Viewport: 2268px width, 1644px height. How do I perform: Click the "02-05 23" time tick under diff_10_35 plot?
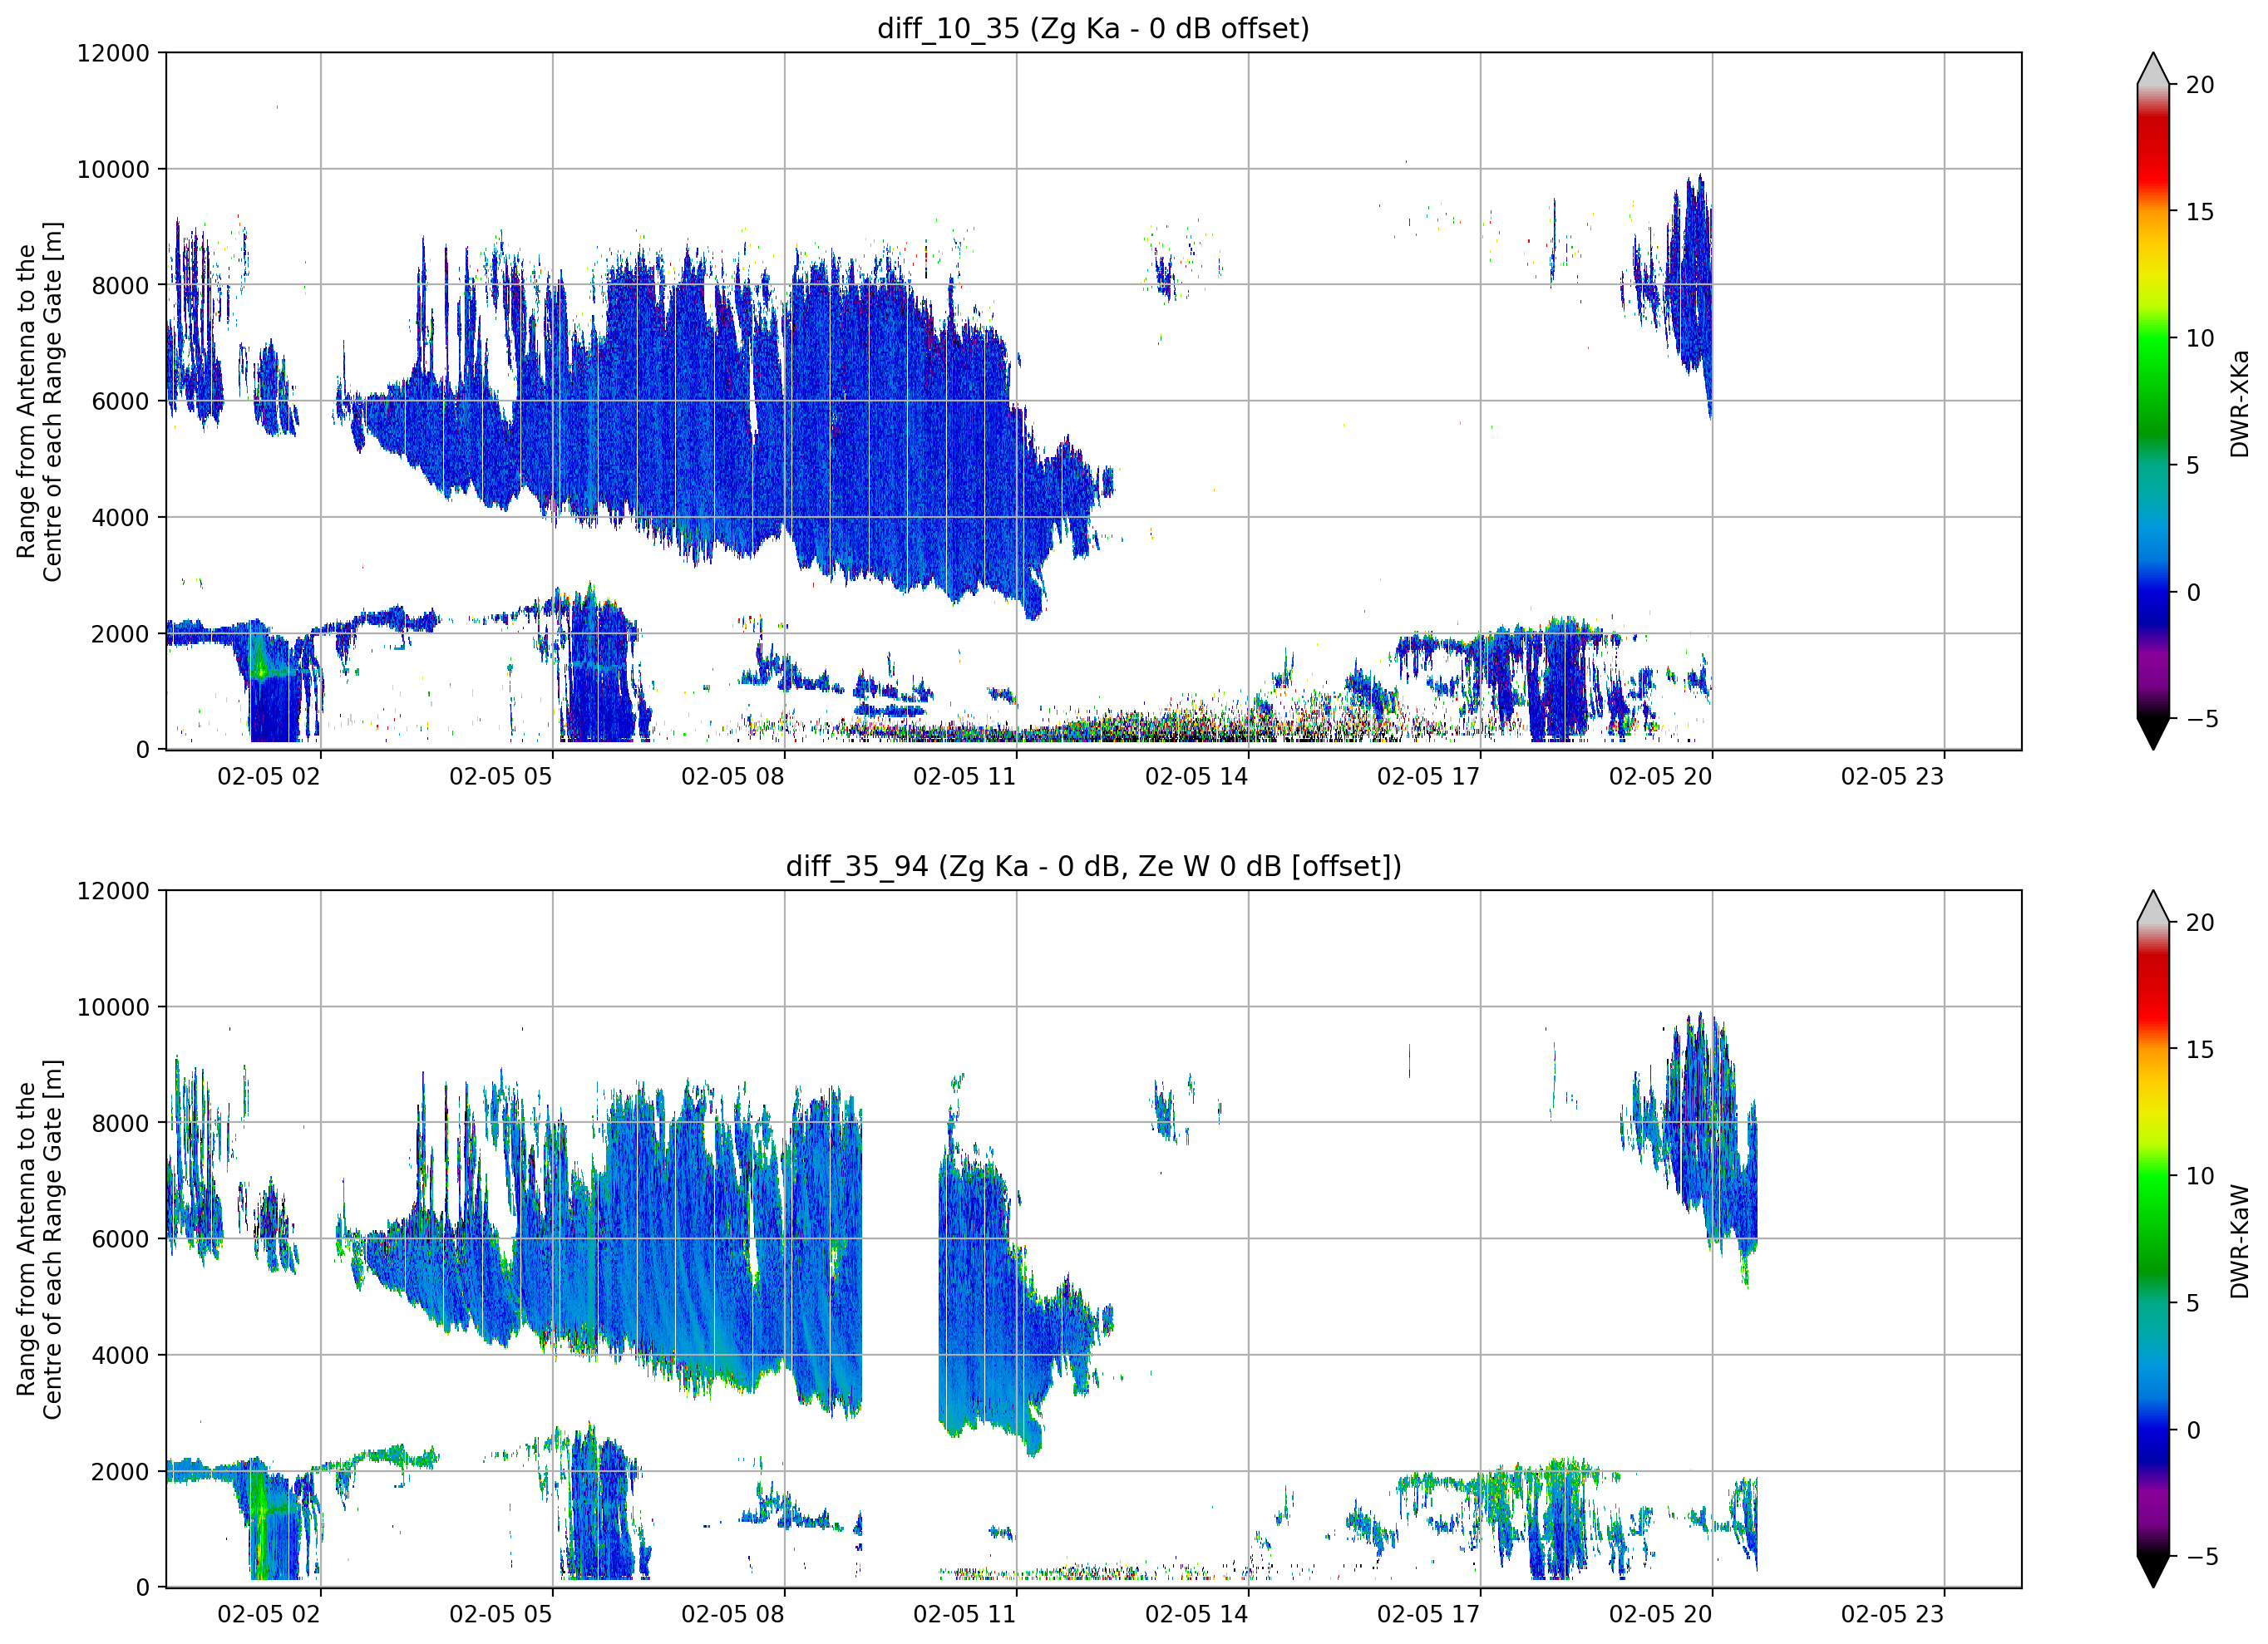[x=1893, y=777]
